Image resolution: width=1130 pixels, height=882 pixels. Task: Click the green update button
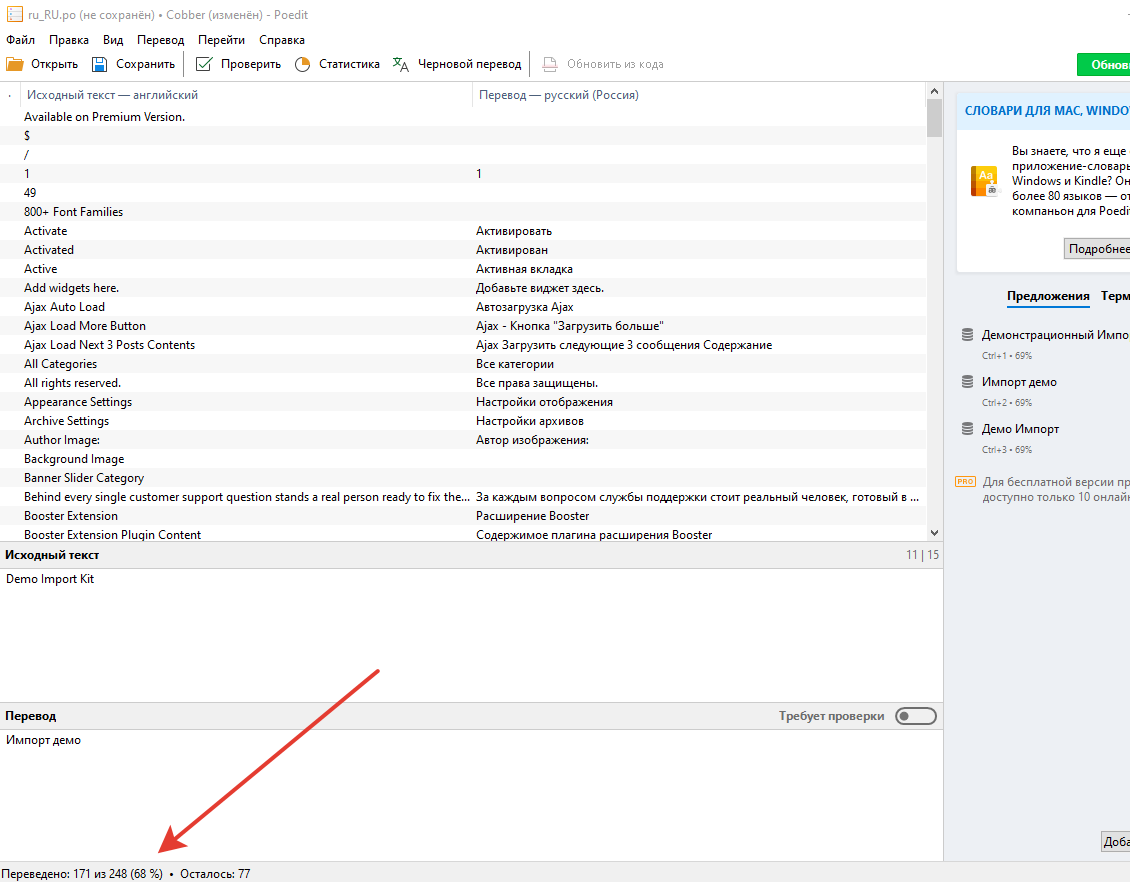tap(1103, 64)
